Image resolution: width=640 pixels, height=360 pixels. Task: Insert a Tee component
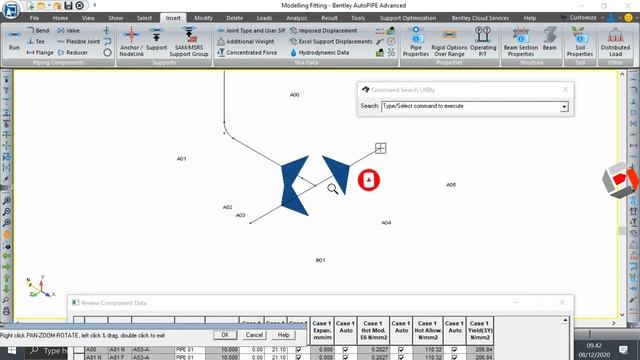point(36,42)
